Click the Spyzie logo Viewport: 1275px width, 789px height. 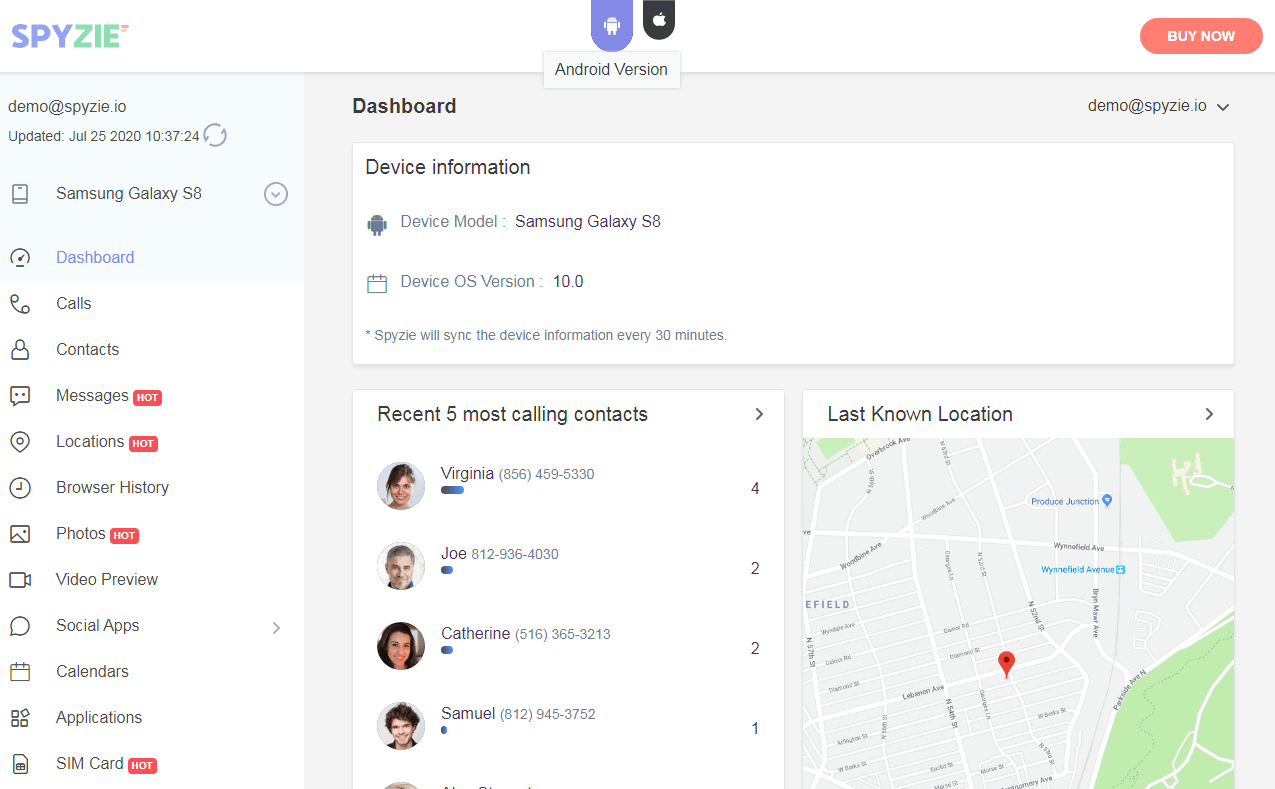(70, 36)
